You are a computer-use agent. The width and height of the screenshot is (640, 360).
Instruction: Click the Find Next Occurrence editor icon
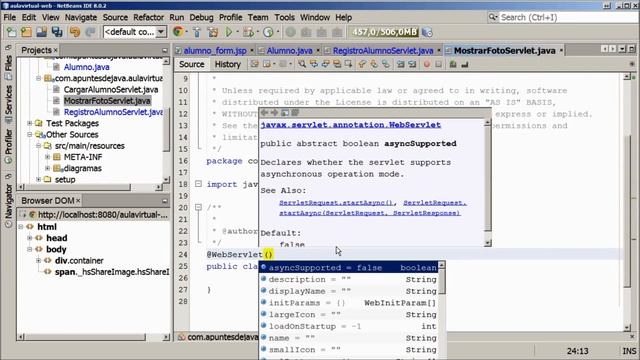[x=325, y=64]
